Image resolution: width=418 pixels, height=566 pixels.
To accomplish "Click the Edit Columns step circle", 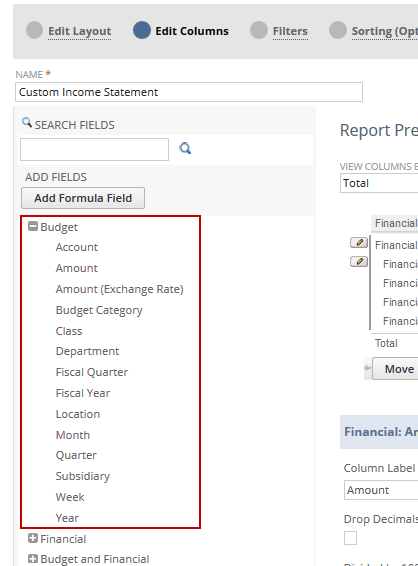I will coord(142,30).
